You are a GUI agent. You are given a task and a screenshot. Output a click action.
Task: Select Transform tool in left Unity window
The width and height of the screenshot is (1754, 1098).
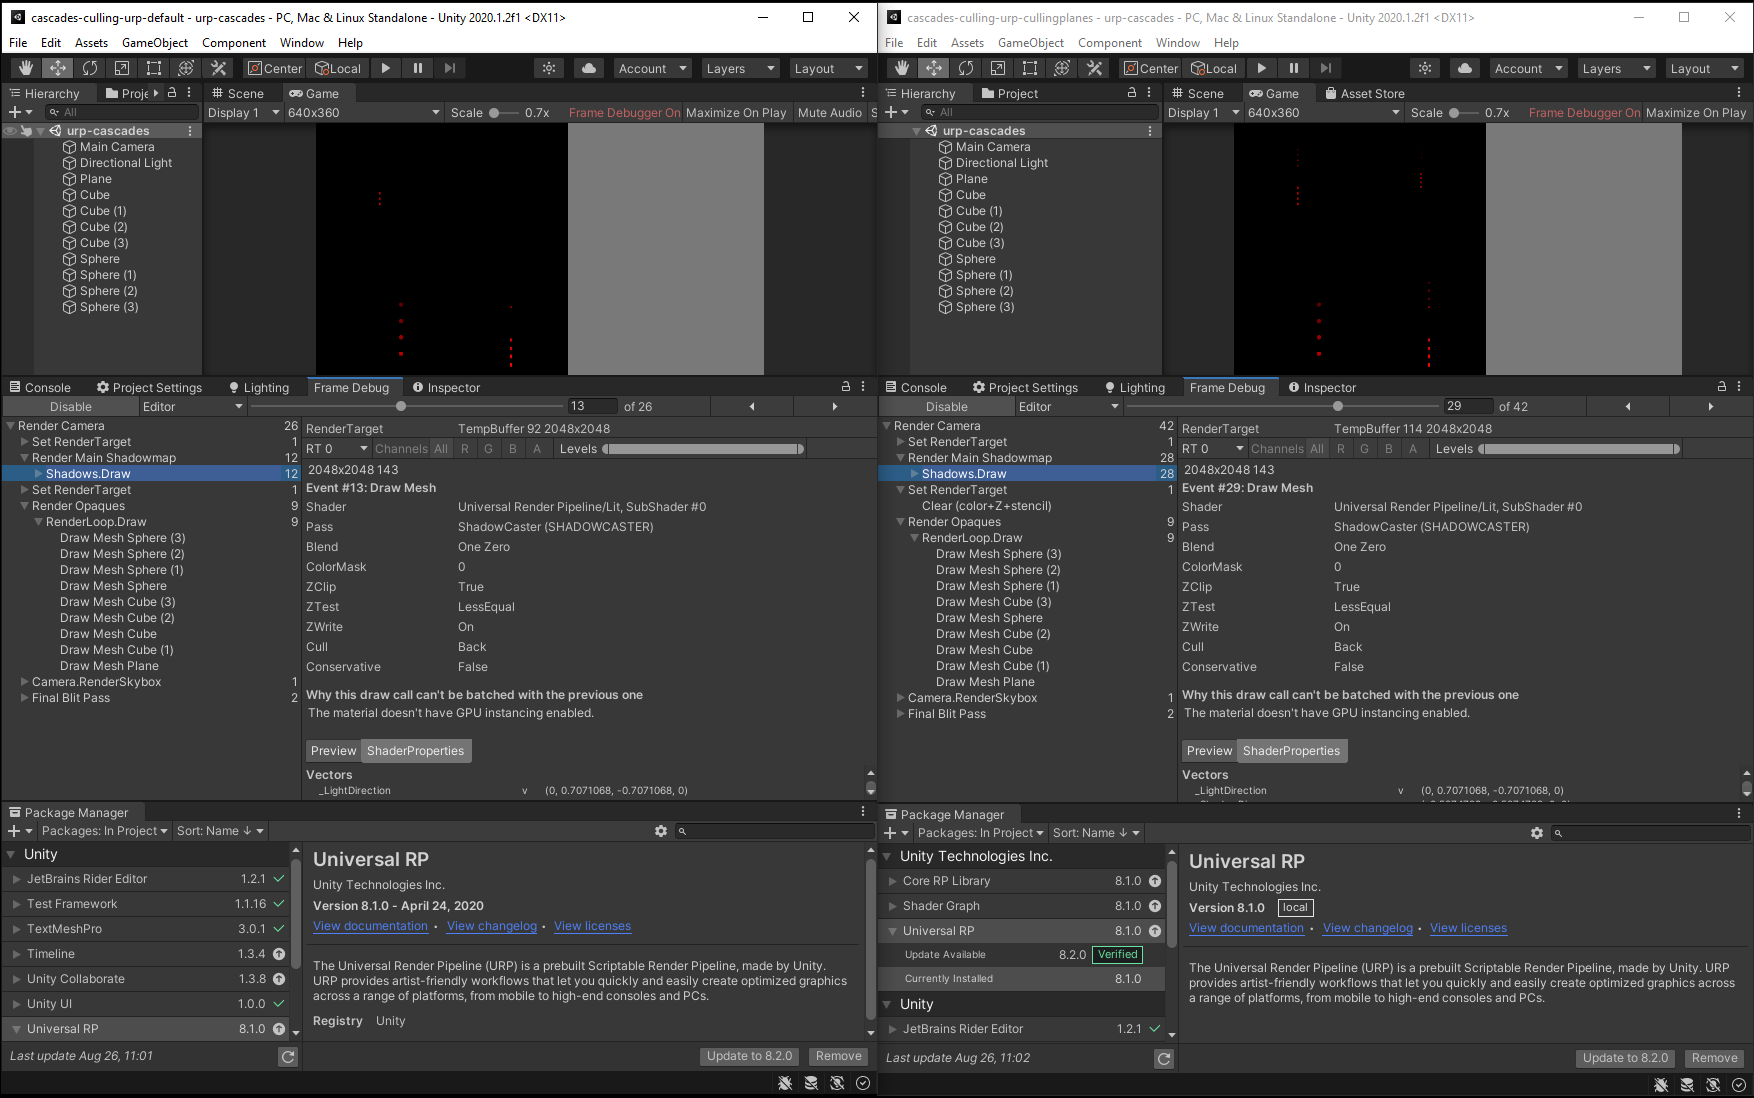185,68
